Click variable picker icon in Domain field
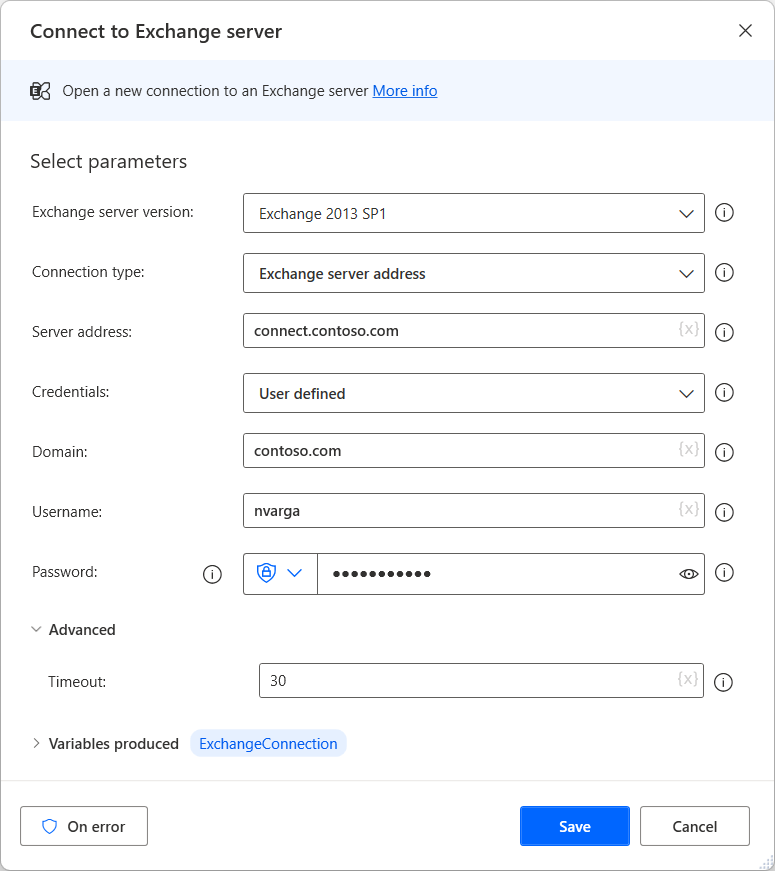This screenshot has height=871, width=775. [x=688, y=450]
